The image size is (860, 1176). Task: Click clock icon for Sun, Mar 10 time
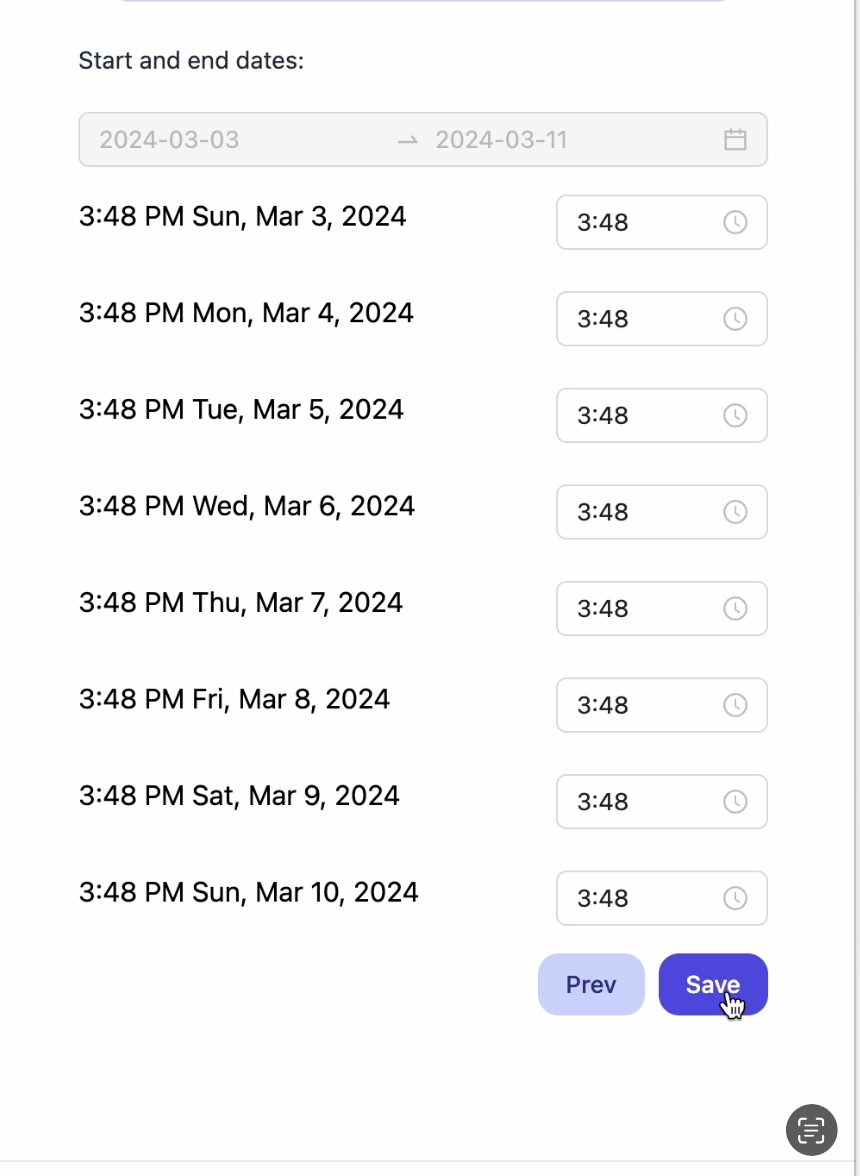(x=735, y=898)
